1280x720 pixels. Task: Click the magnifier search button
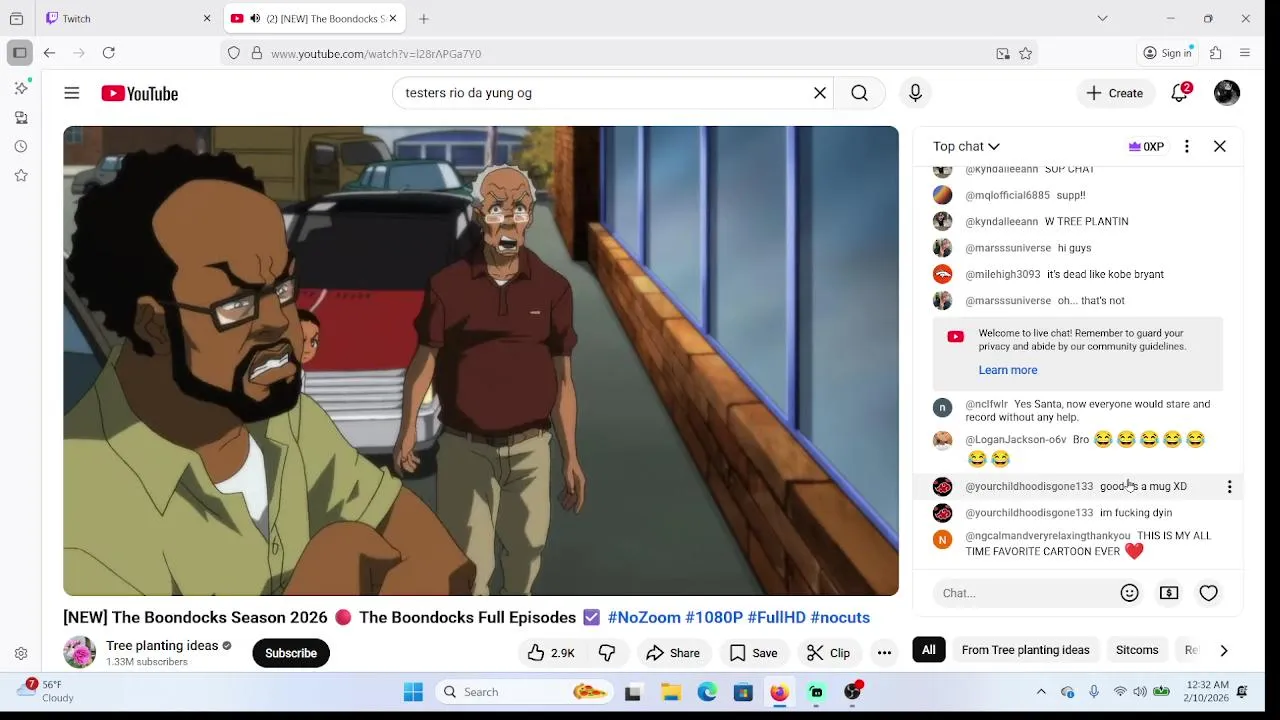click(859, 93)
